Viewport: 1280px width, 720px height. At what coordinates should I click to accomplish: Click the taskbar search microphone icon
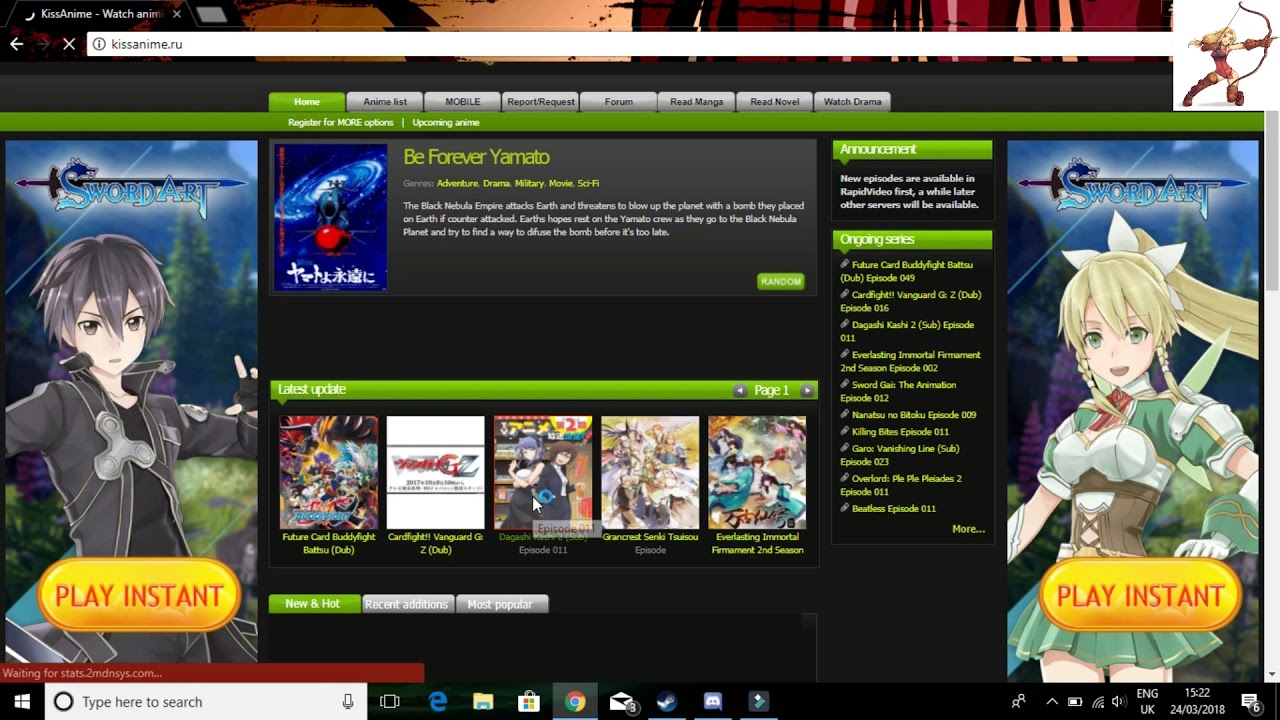coord(348,702)
